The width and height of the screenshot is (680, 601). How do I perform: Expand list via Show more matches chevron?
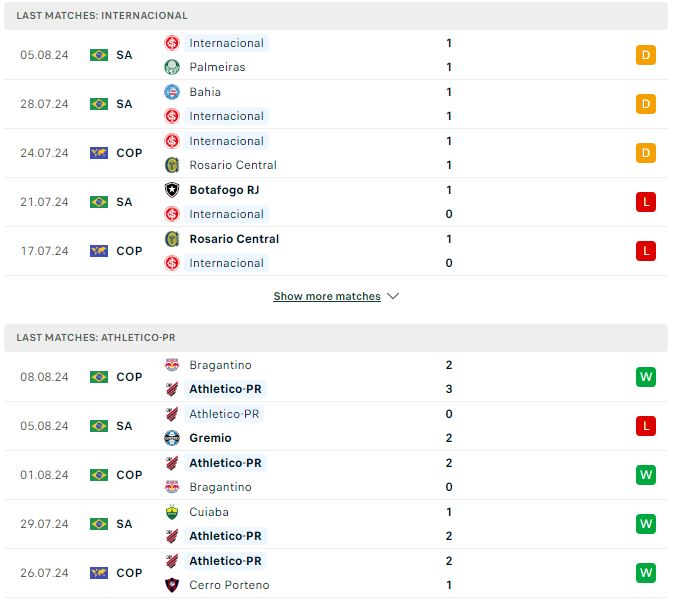393,296
